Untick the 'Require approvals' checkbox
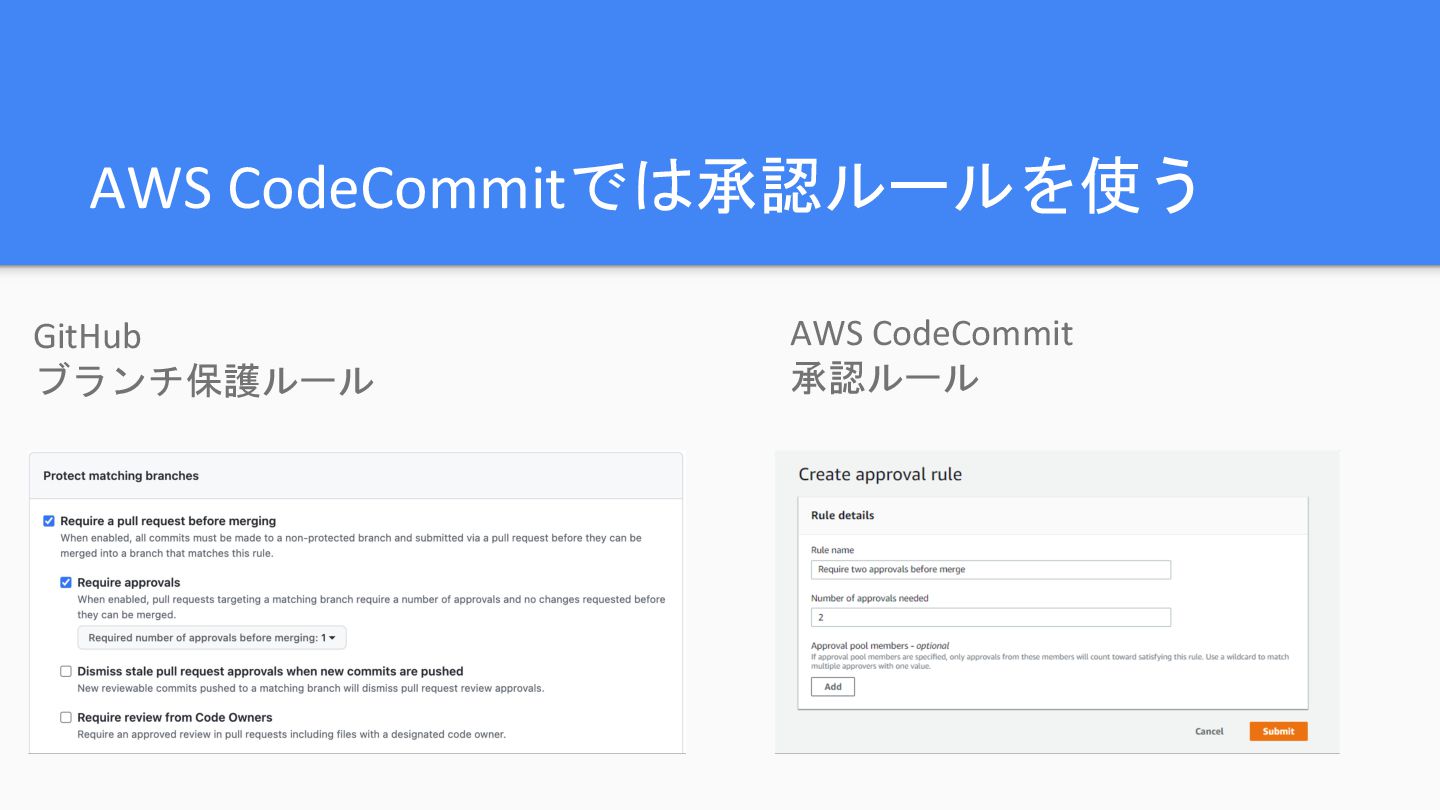1440x810 pixels. point(66,582)
